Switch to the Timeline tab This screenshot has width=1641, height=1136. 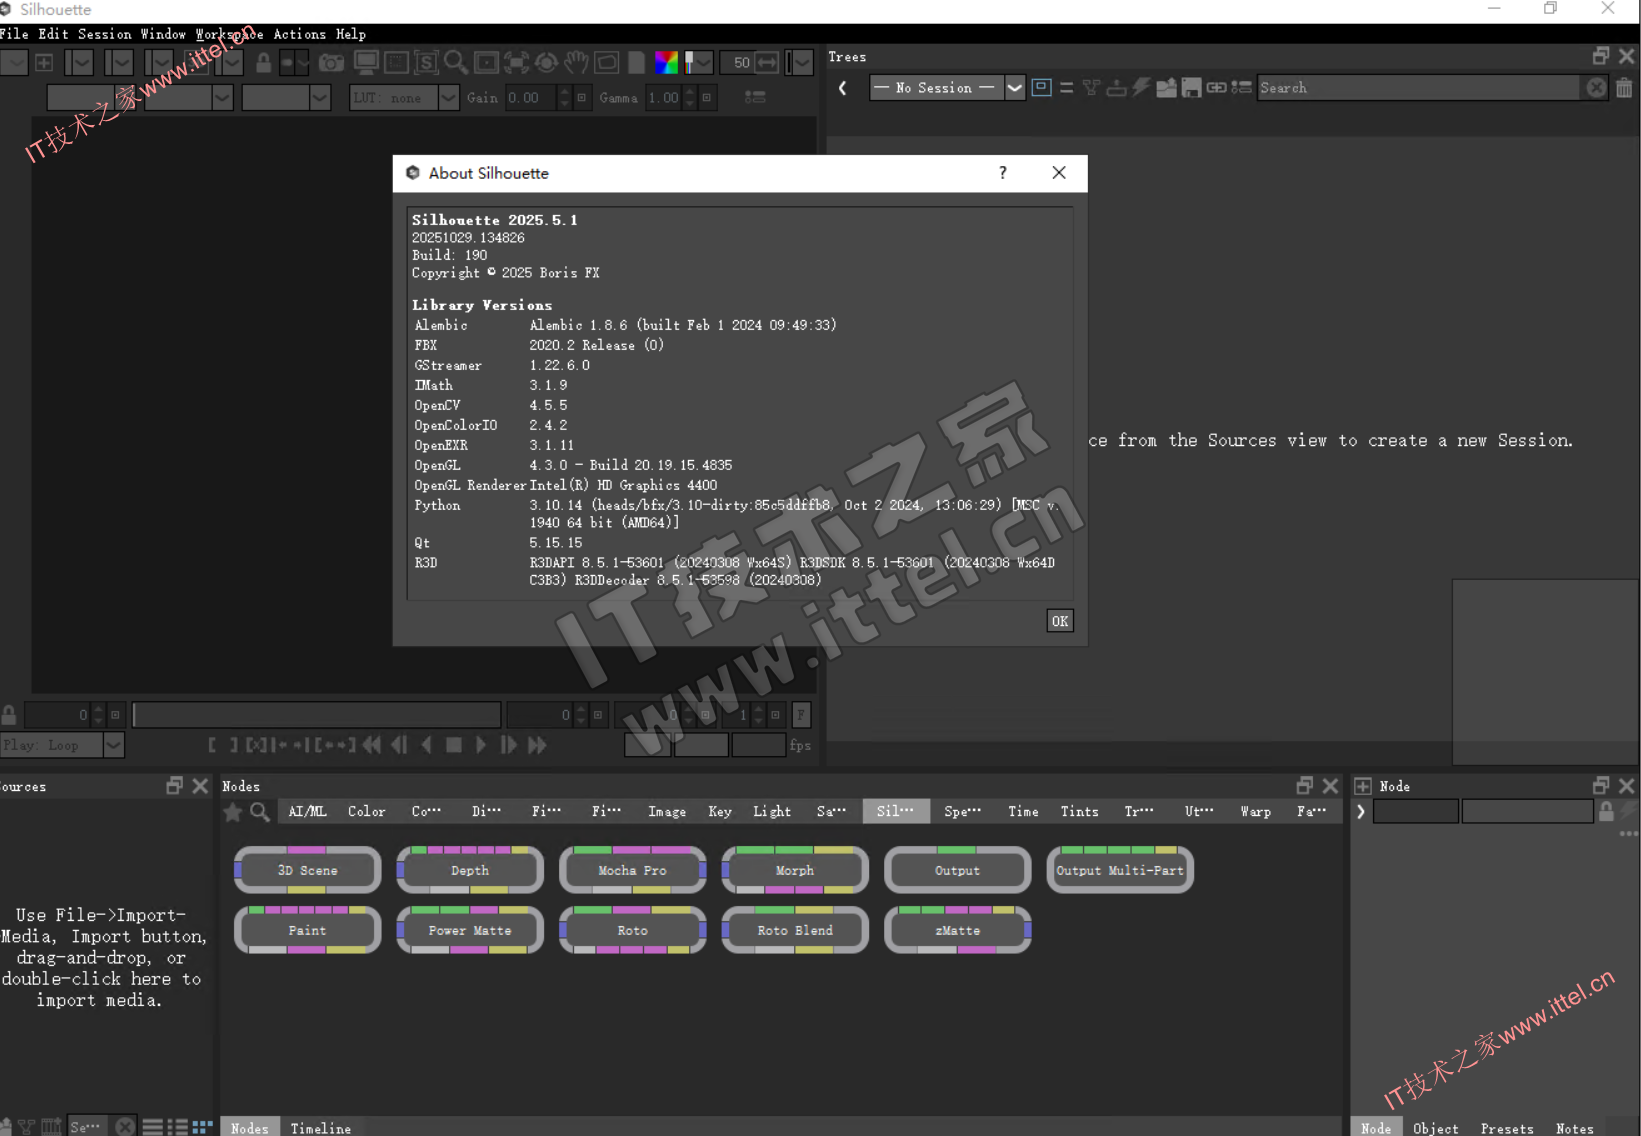(x=320, y=1128)
